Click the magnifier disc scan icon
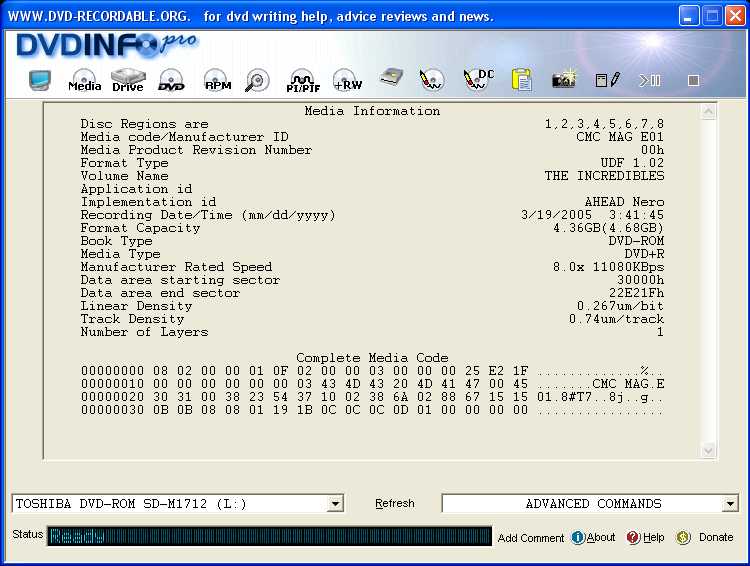Screen dimensions: 750x566 click(257, 80)
